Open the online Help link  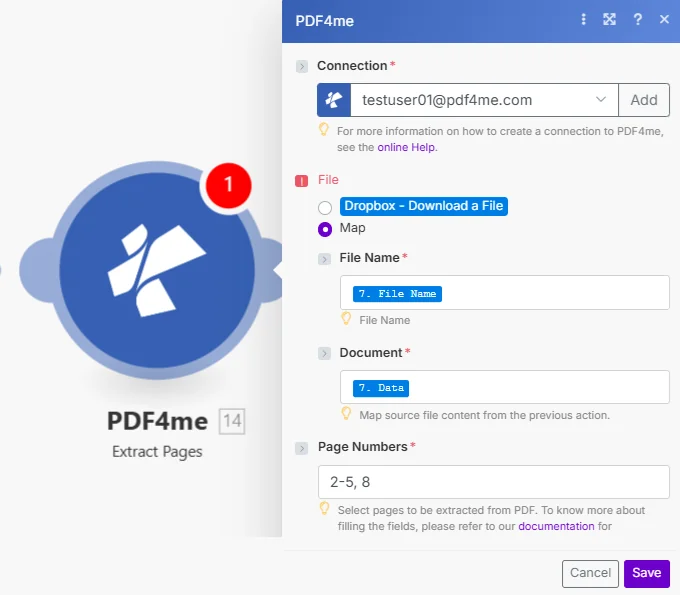[x=407, y=147]
